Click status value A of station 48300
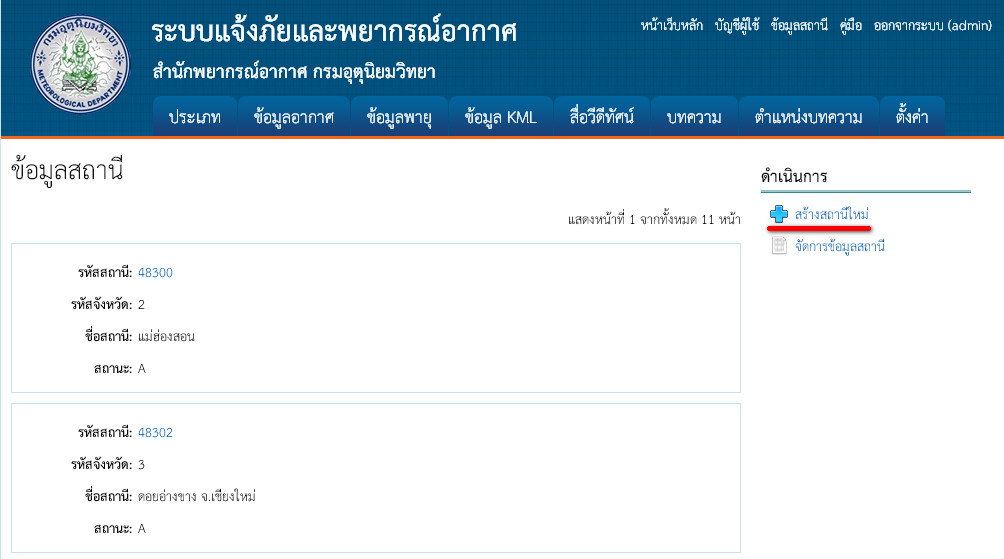1004x559 pixels. 142,369
